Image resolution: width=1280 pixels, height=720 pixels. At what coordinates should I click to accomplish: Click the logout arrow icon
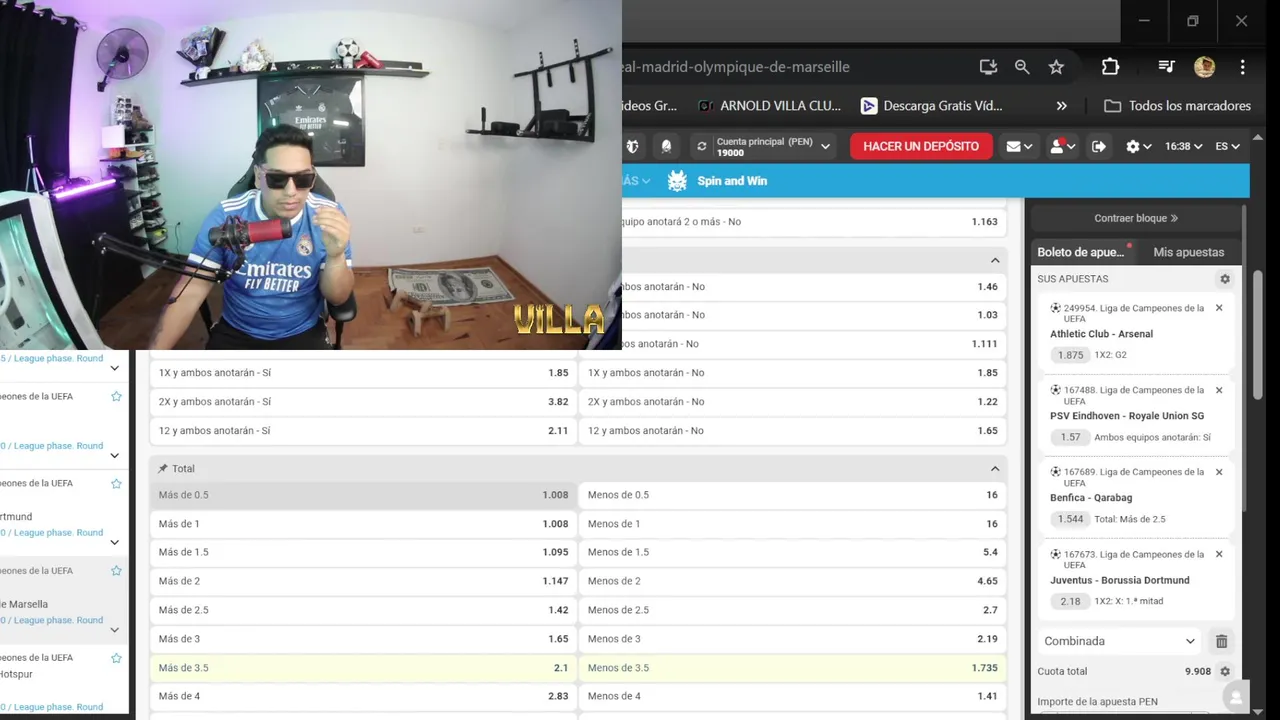(x=1099, y=146)
